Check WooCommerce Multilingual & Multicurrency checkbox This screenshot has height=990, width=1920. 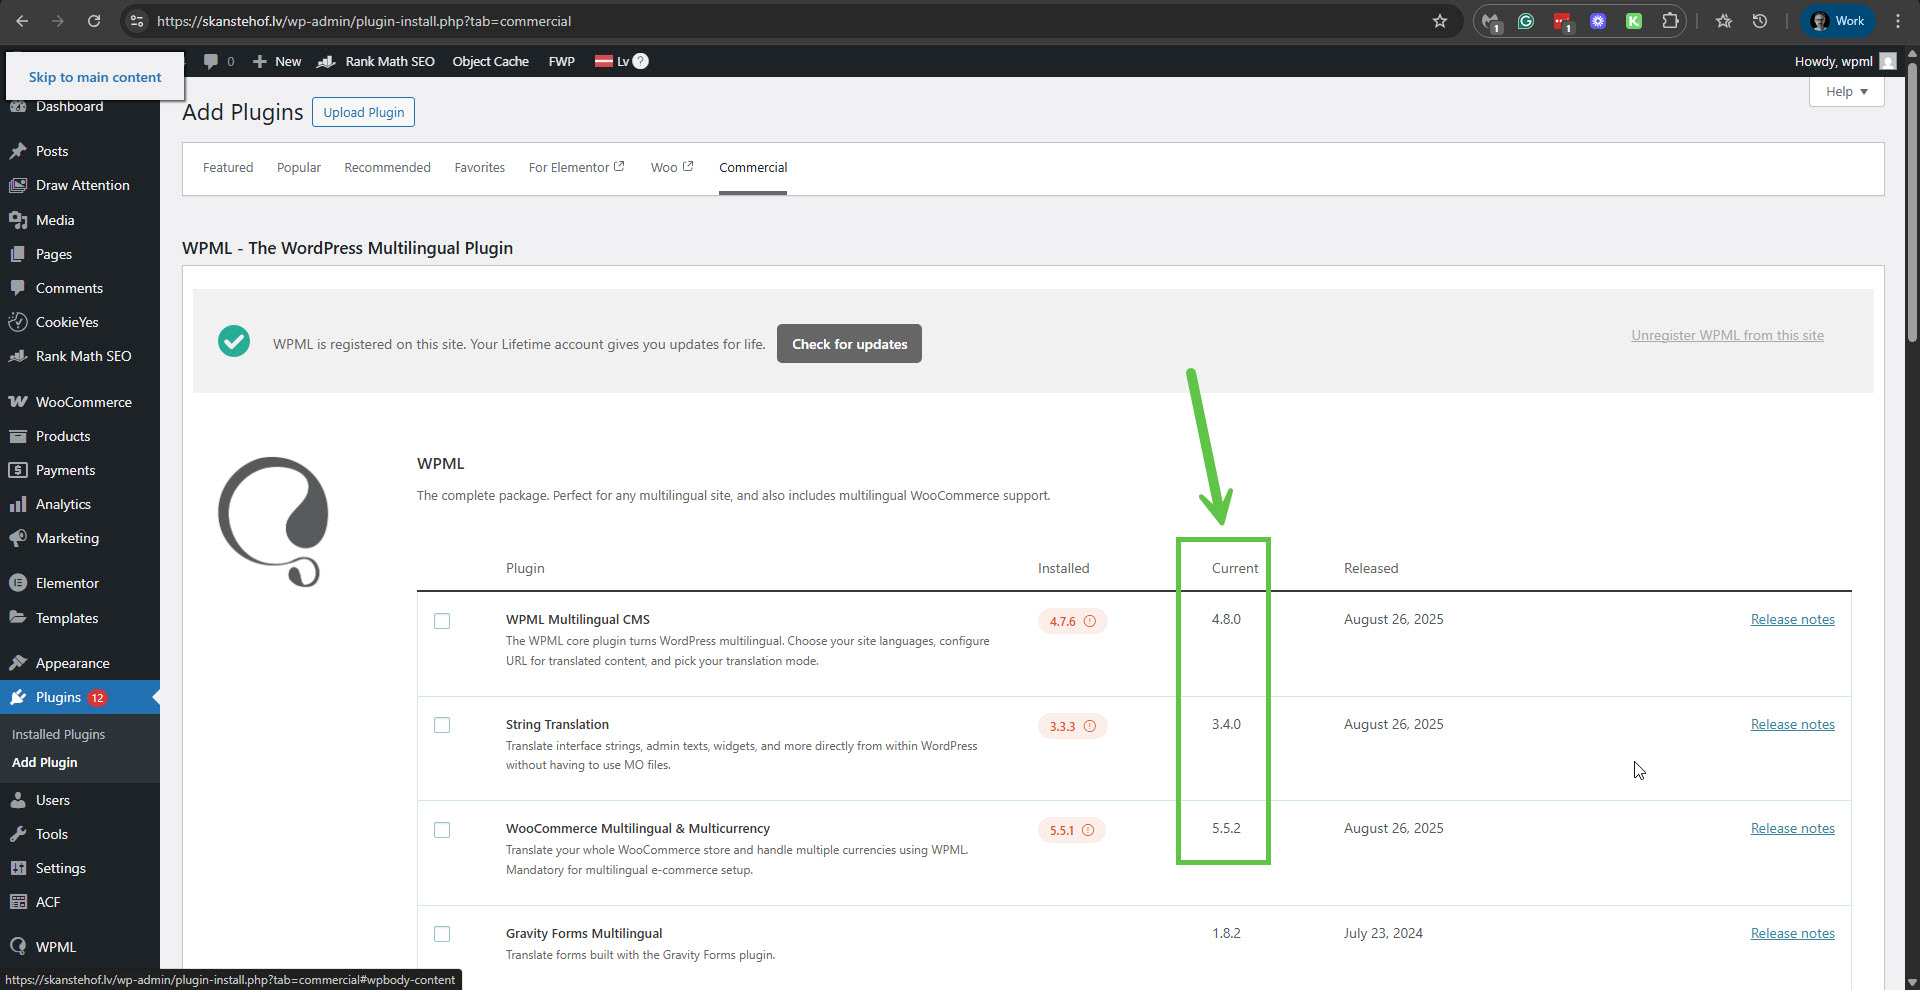point(442,830)
